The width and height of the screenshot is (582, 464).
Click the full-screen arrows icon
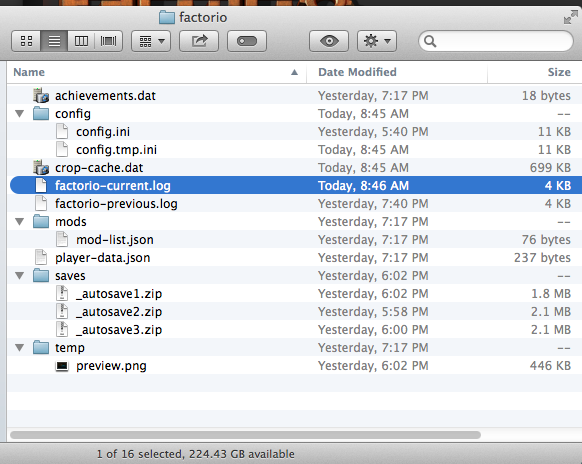(570, 17)
